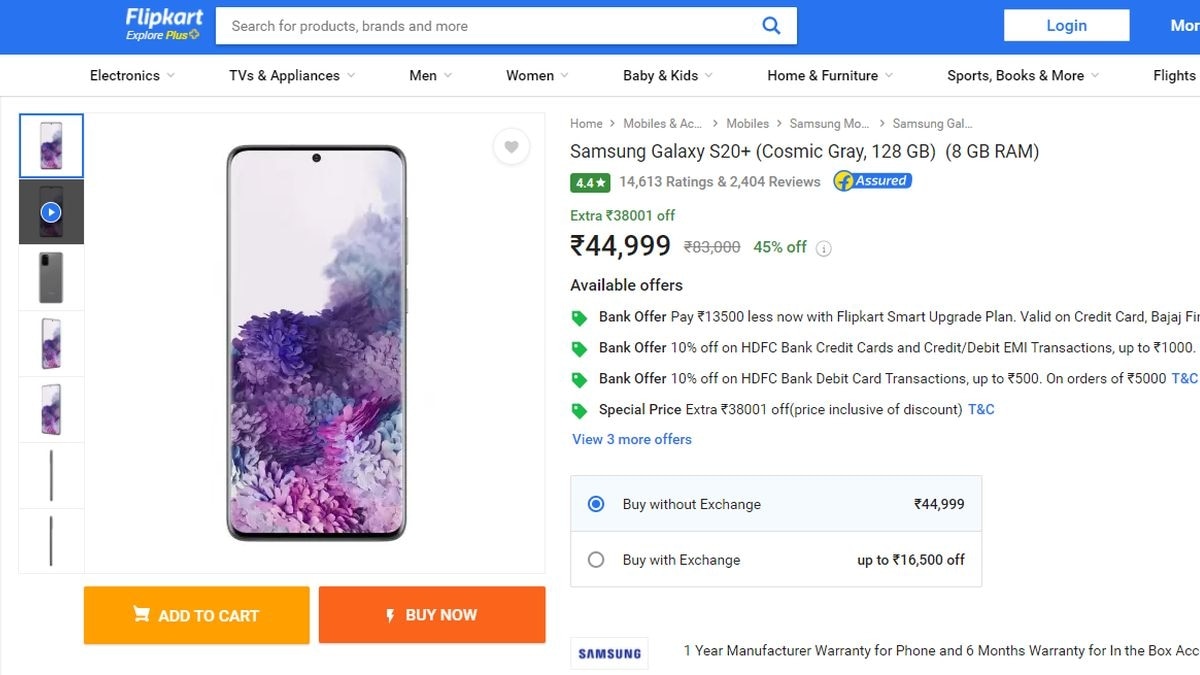Click the Login button

click(1066, 26)
